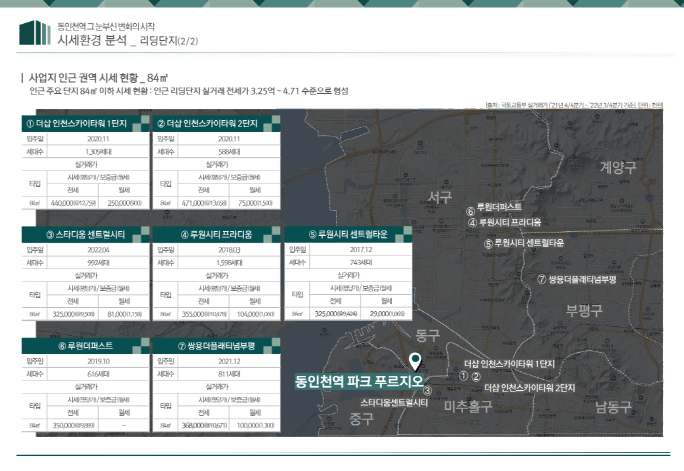Click circled number 1 marker on the map
Image resolution: width=684 pixels, height=471 pixels.
coord(463,376)
